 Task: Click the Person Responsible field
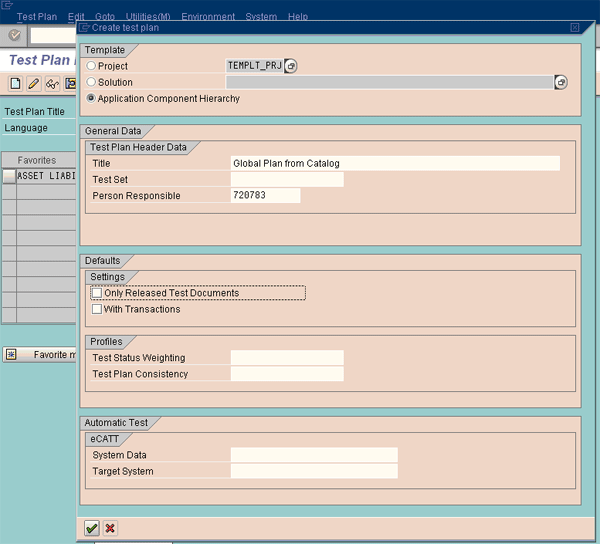(266, 195)
